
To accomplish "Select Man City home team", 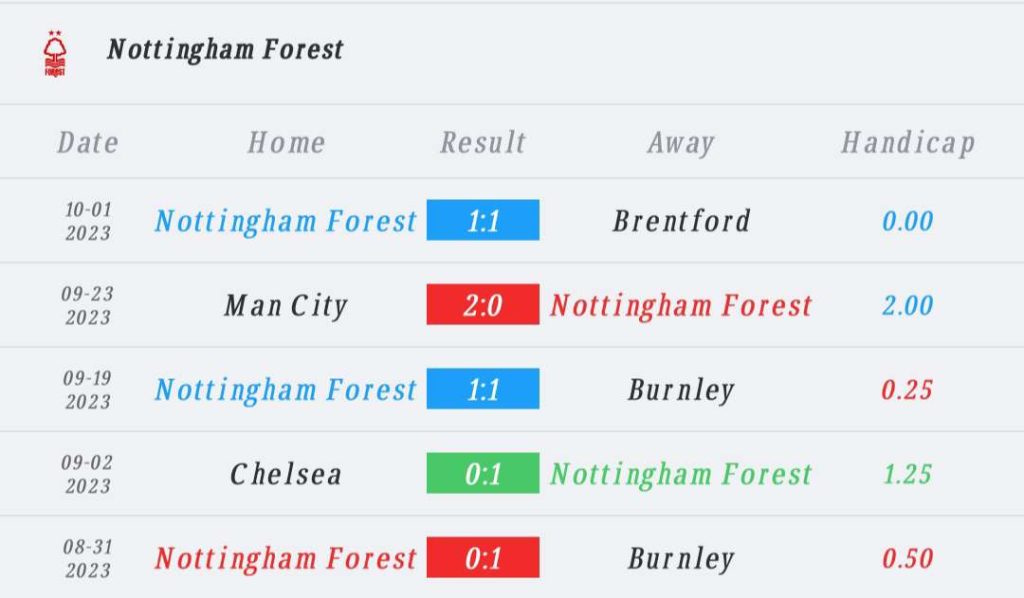I will pos(286,306).
